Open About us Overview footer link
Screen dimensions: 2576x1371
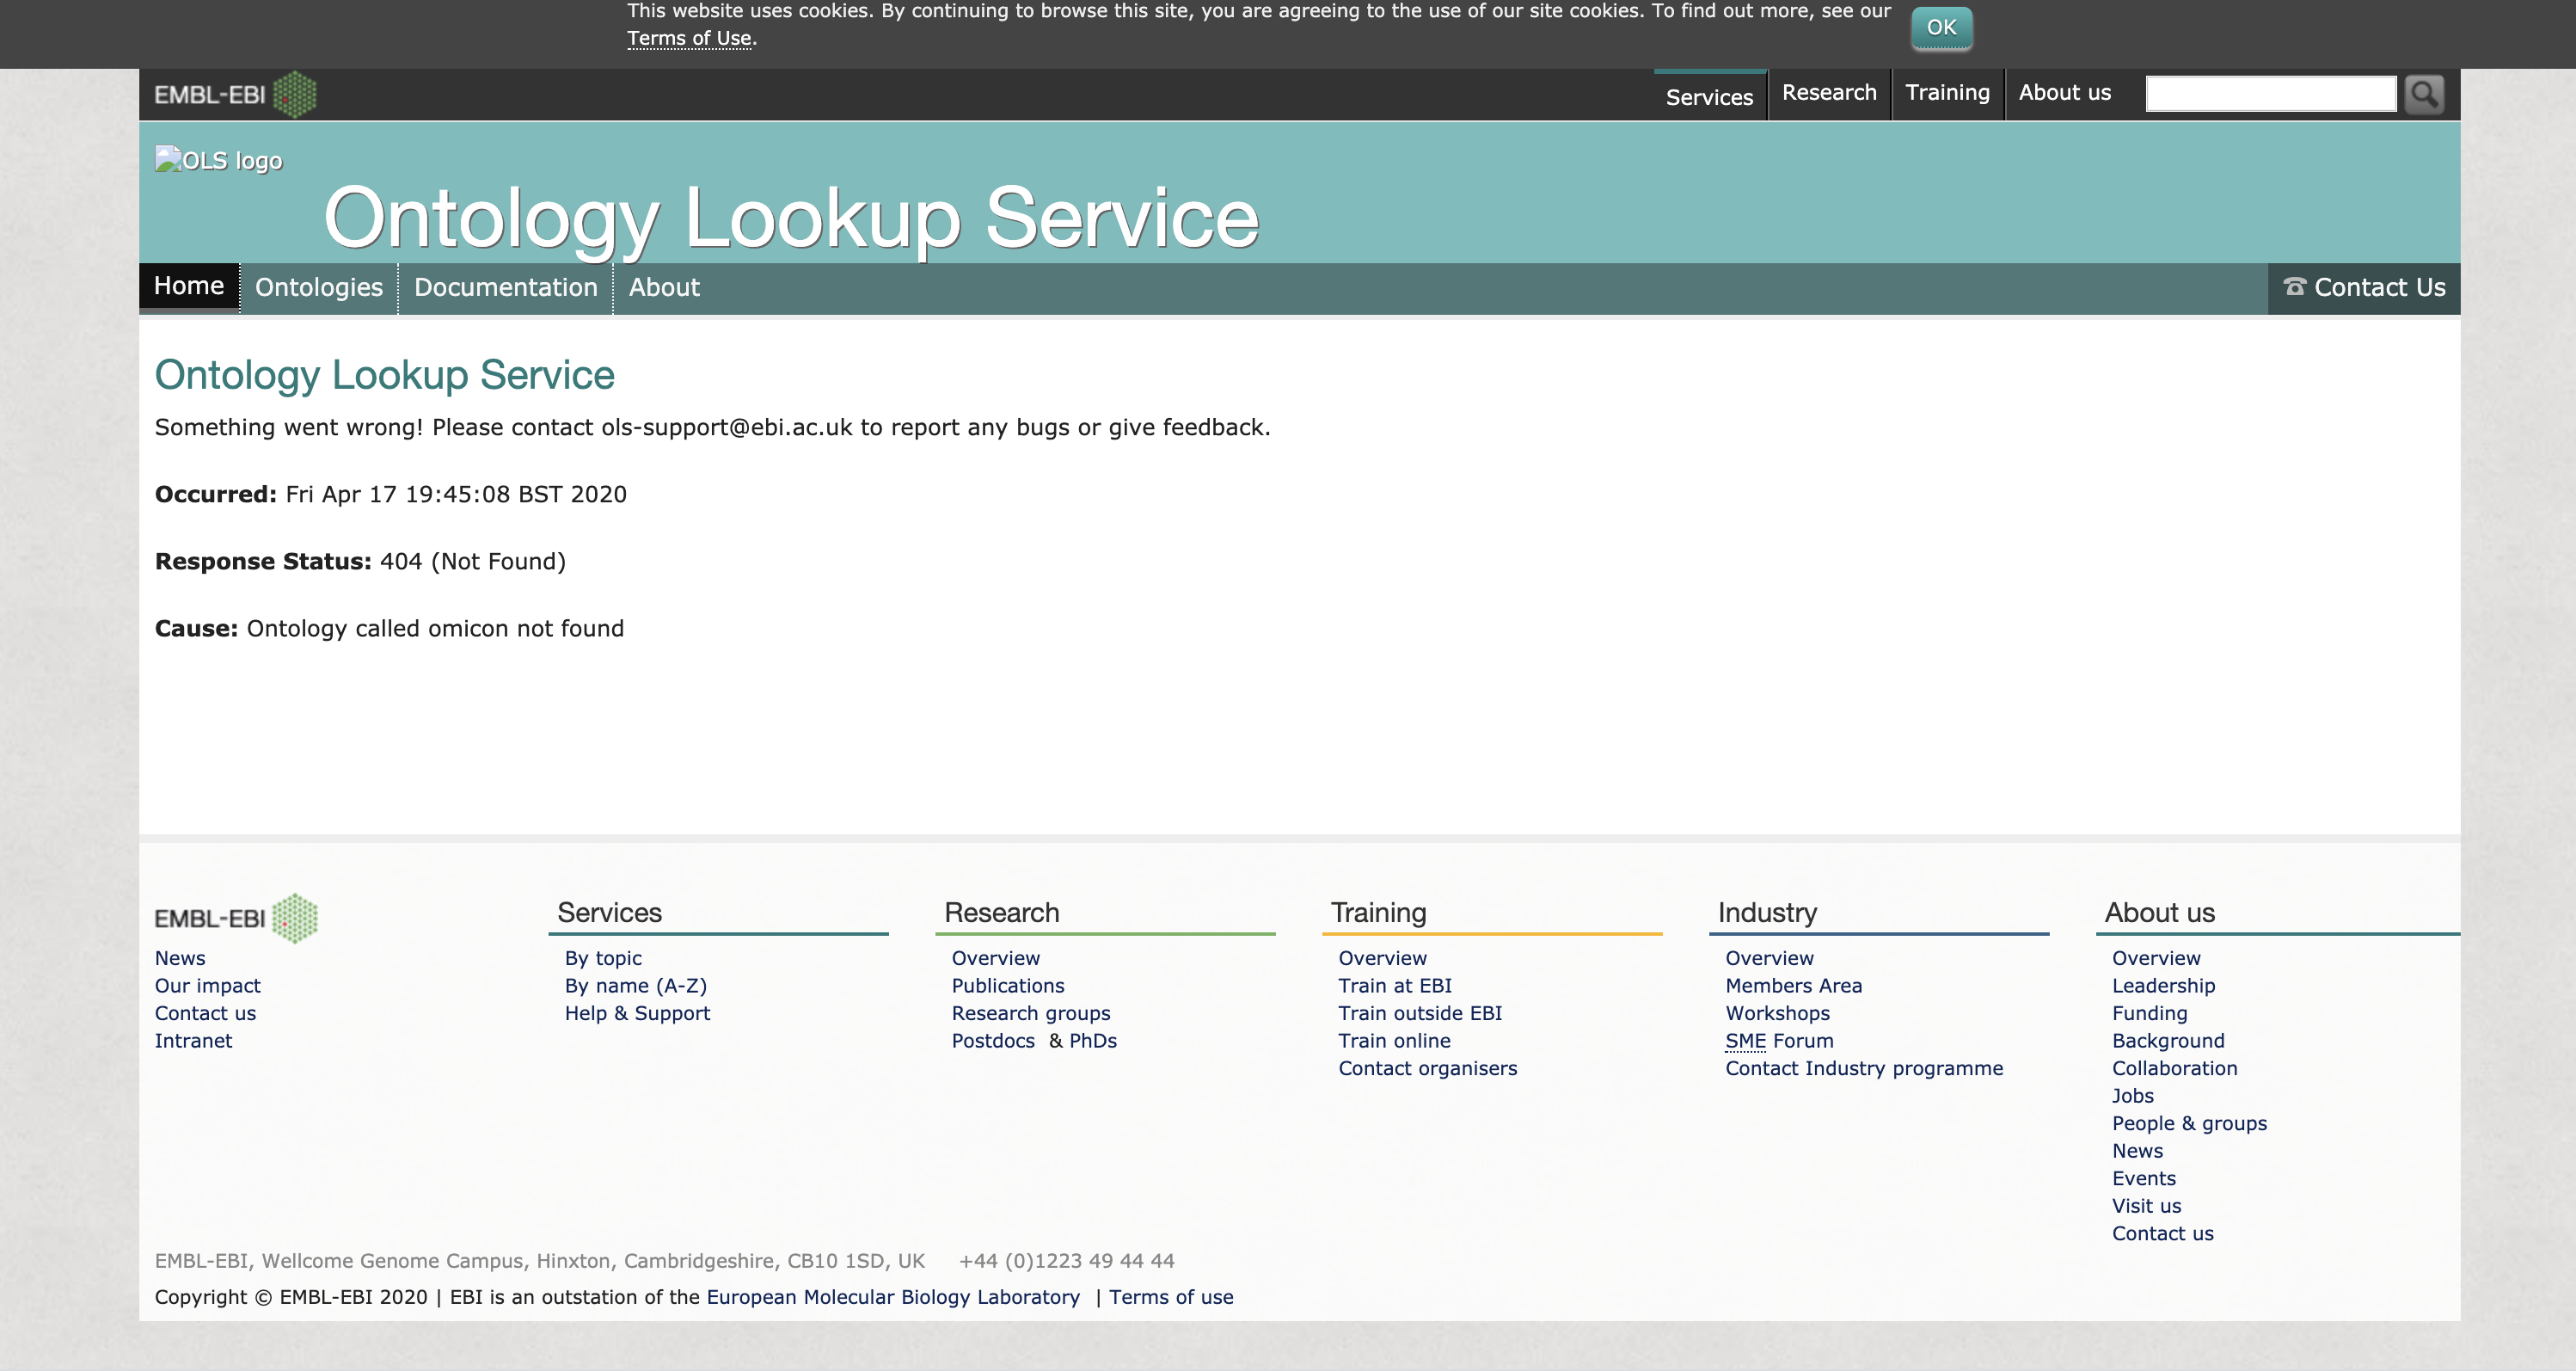[x=2156, y=958]
